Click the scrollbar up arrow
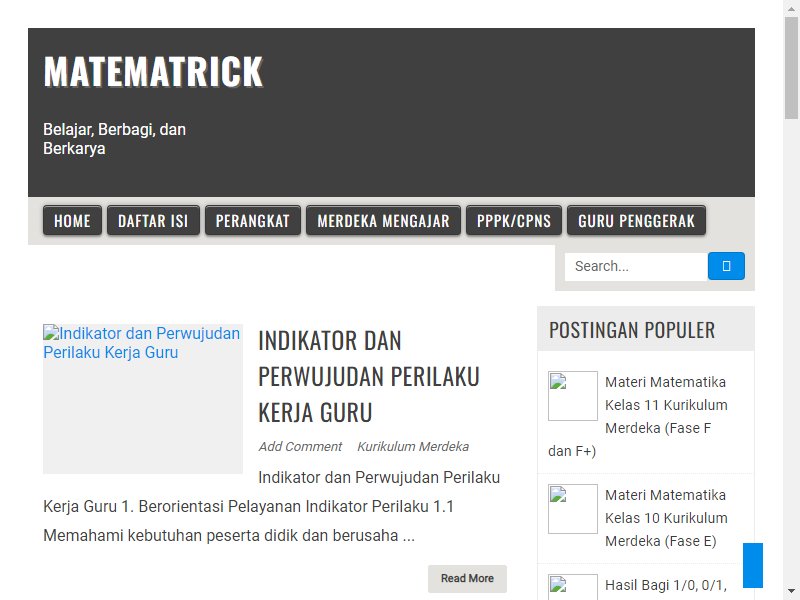The width and height of the screenshot is (800, 600). tap(791, 7)
